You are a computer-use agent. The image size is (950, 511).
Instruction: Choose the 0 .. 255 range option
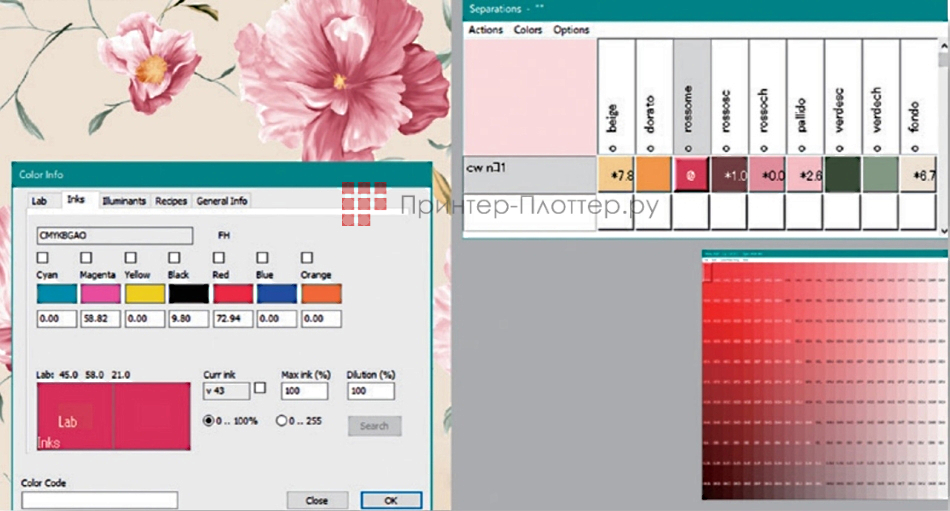282,420
